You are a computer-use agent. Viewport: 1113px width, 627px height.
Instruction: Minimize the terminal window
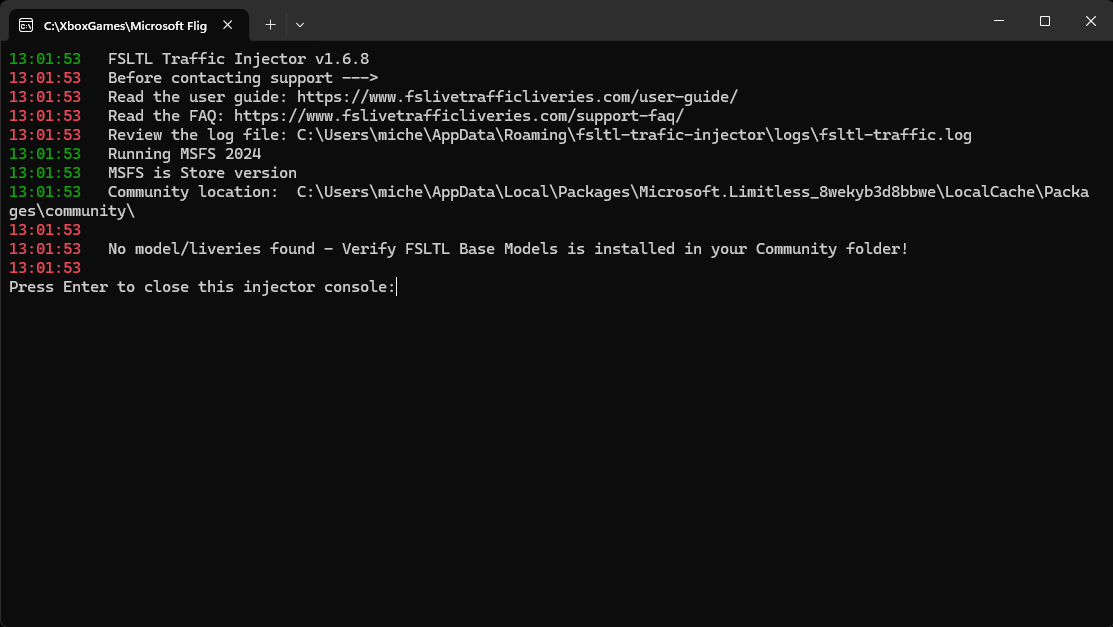[999, 21]
